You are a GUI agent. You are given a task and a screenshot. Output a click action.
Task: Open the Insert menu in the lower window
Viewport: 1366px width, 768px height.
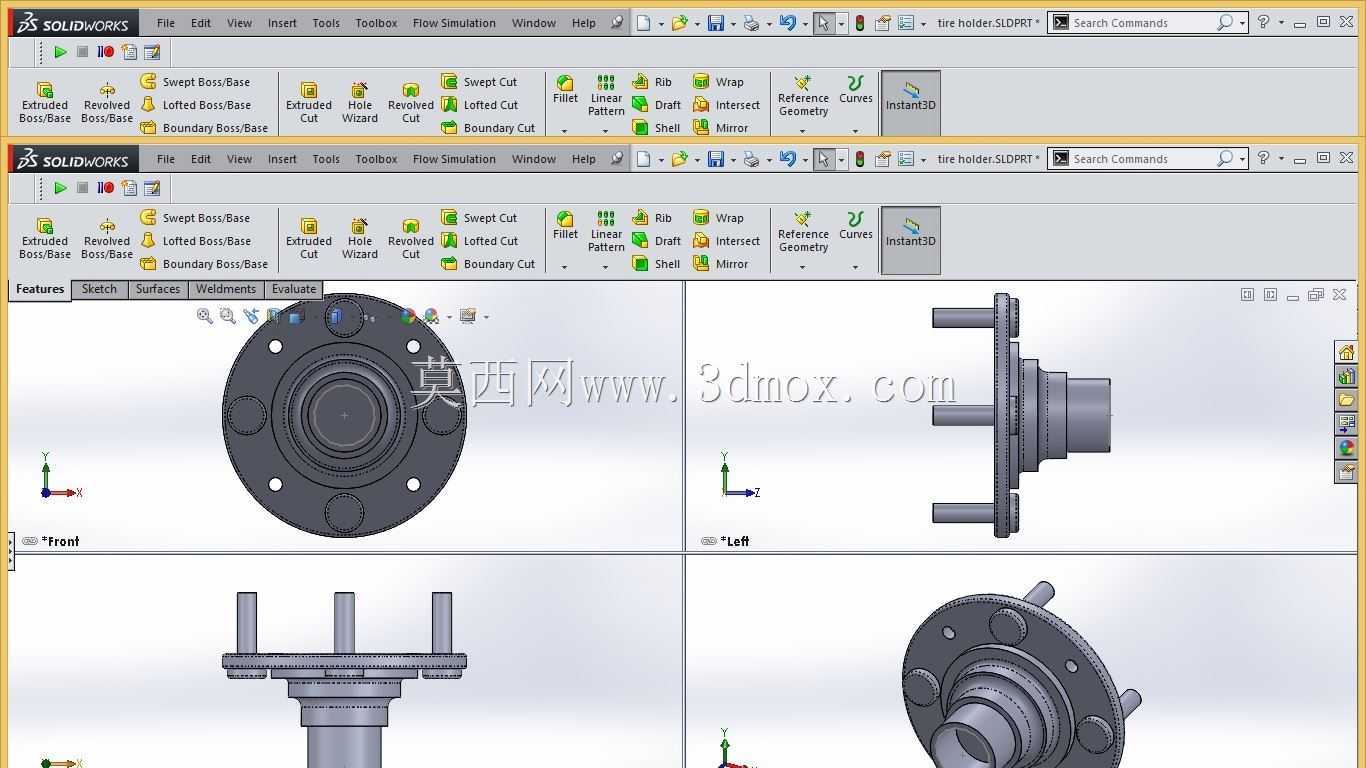(x=282, y=159)
